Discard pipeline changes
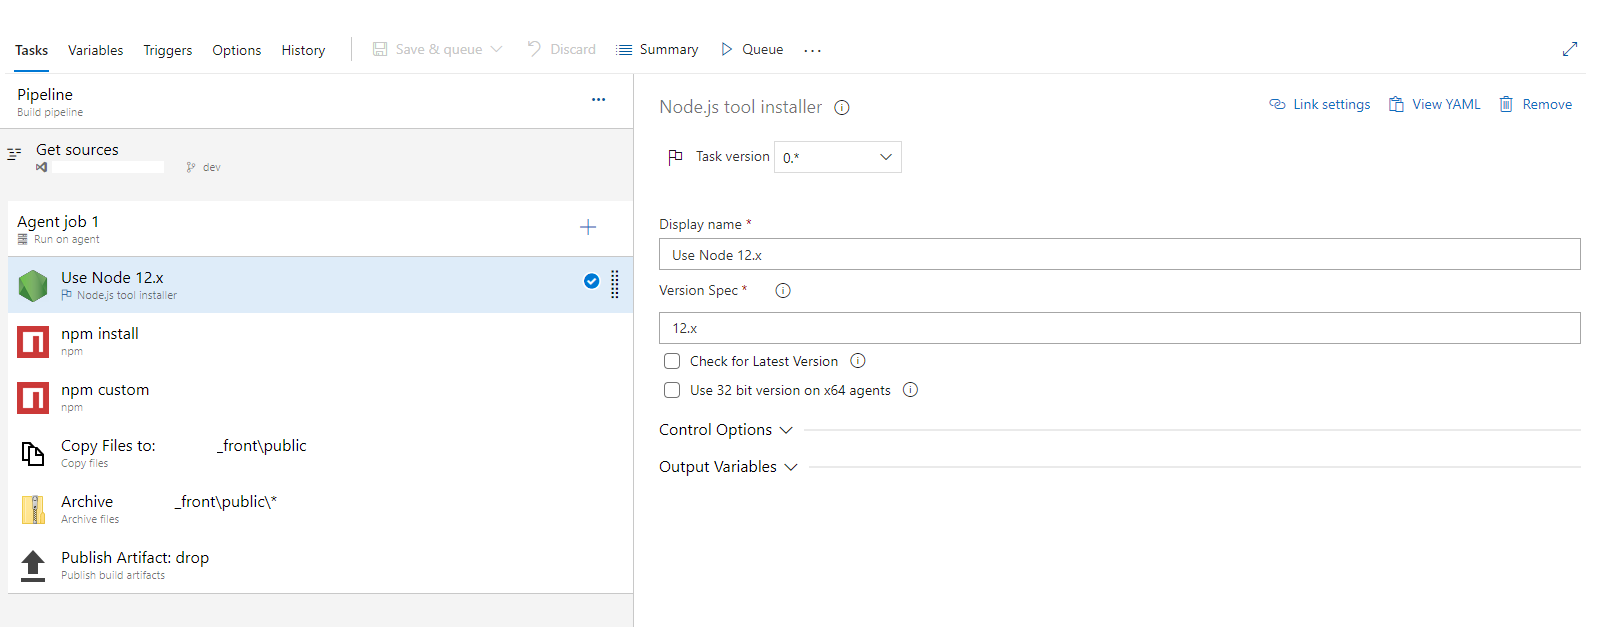 pyautogui.click(x=561, y=49)
